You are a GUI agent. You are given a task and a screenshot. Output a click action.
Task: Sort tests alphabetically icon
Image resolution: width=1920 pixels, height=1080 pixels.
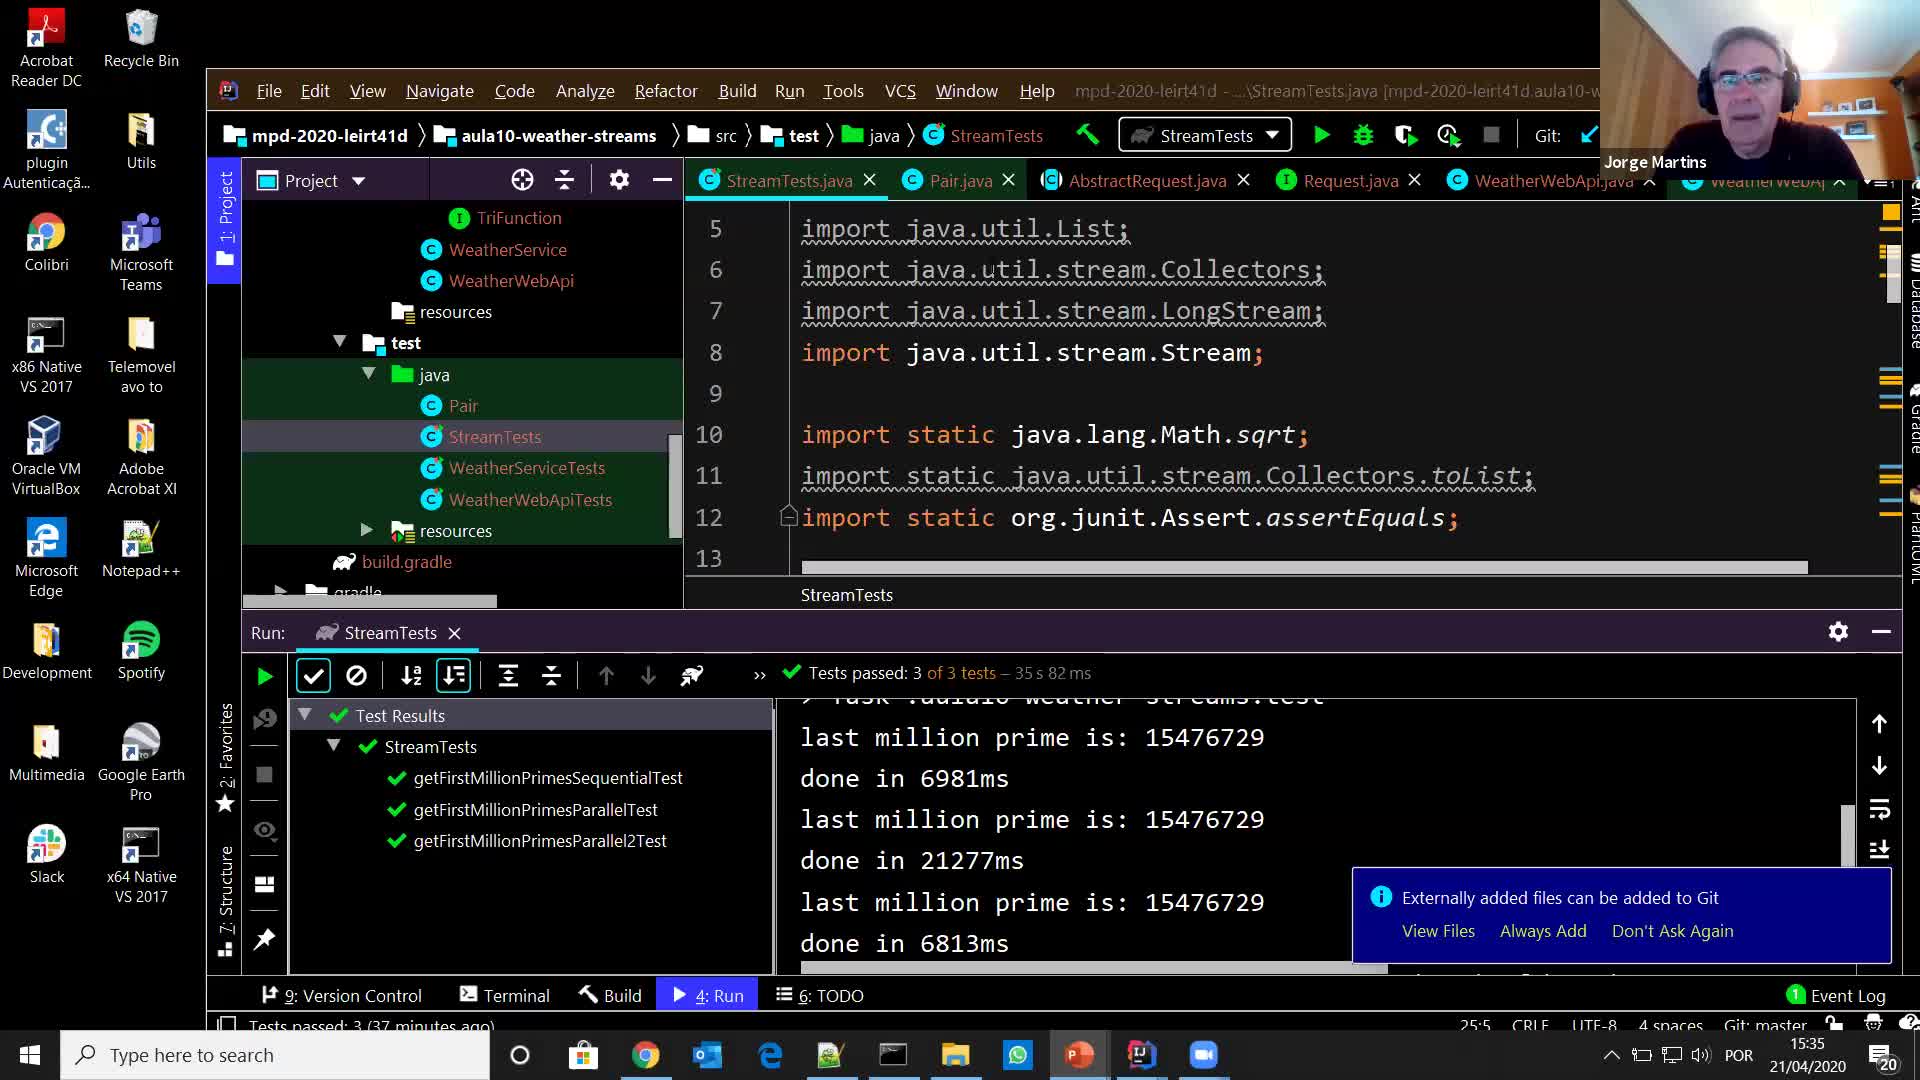411,676
